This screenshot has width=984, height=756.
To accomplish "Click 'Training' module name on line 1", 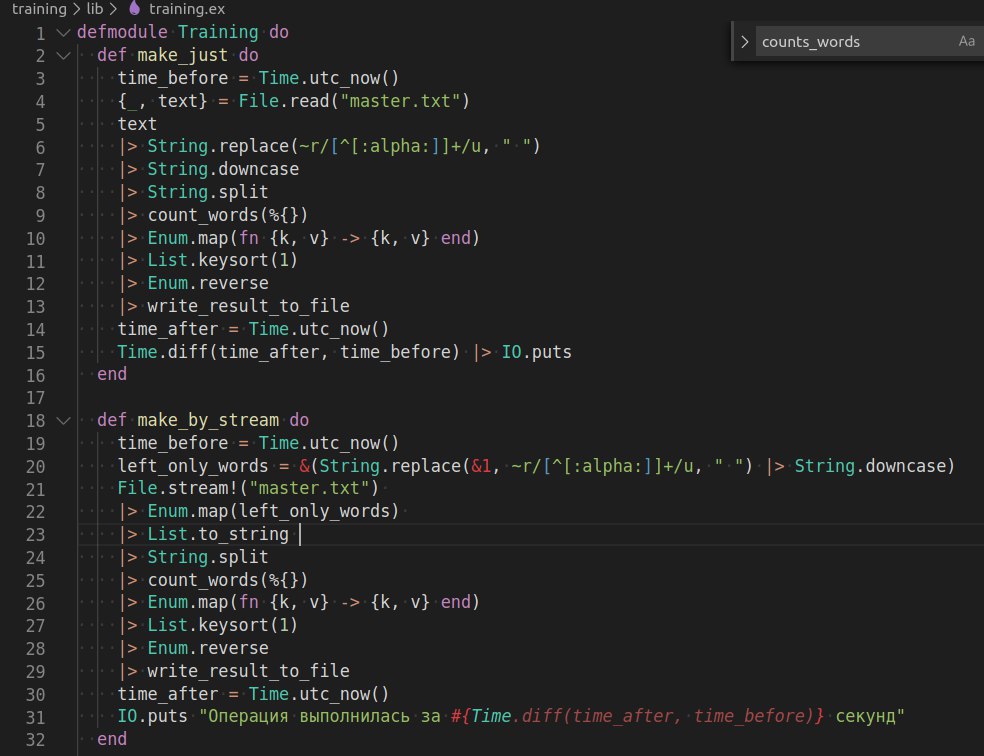I will pyautogui.click(x=218, y=32).
